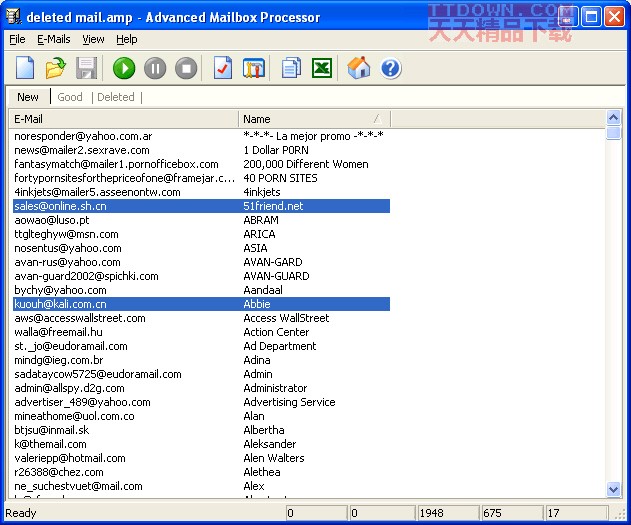The height and width of the screenshot is (525, 631).
Task: Select the ttglteghyw@msn.com row
Action: (x=201, y=234)
